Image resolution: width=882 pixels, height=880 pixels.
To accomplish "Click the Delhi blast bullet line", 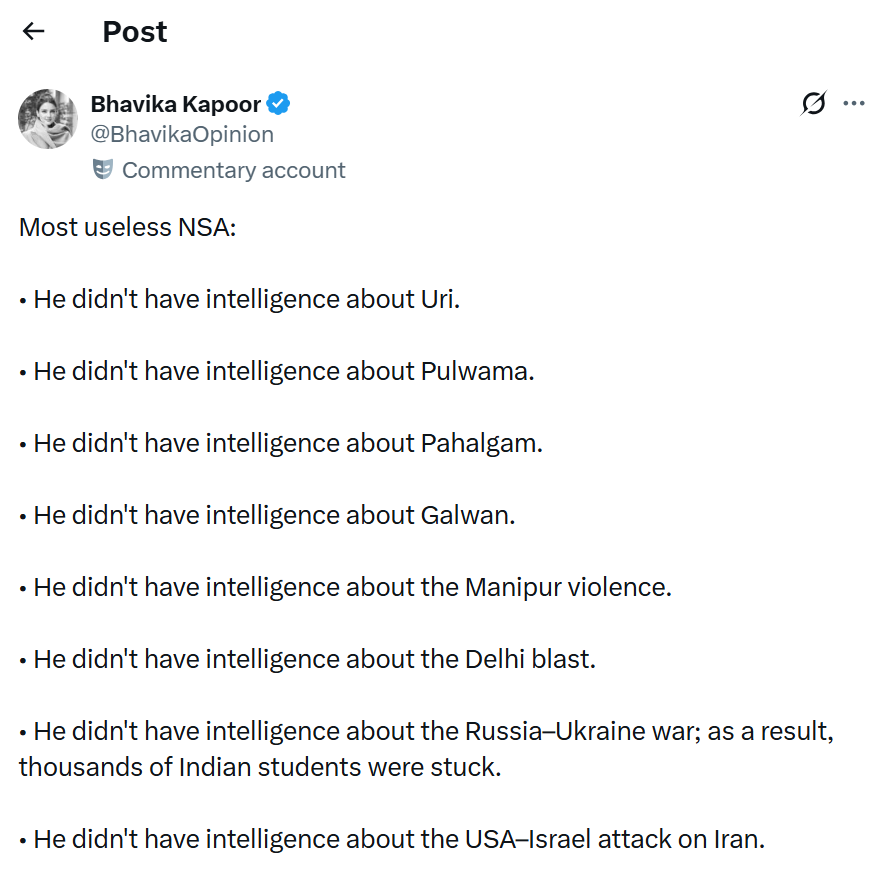I will click(x=307, y=659).
